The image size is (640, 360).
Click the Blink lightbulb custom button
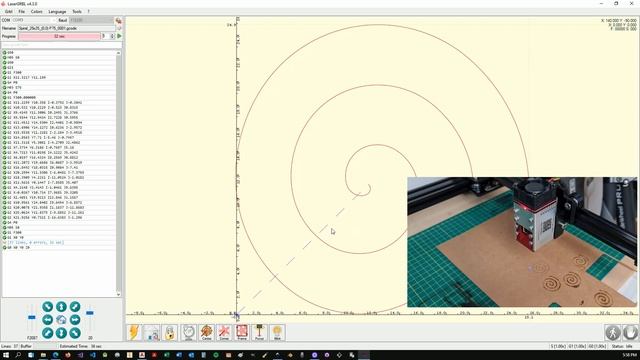(277, 332)
